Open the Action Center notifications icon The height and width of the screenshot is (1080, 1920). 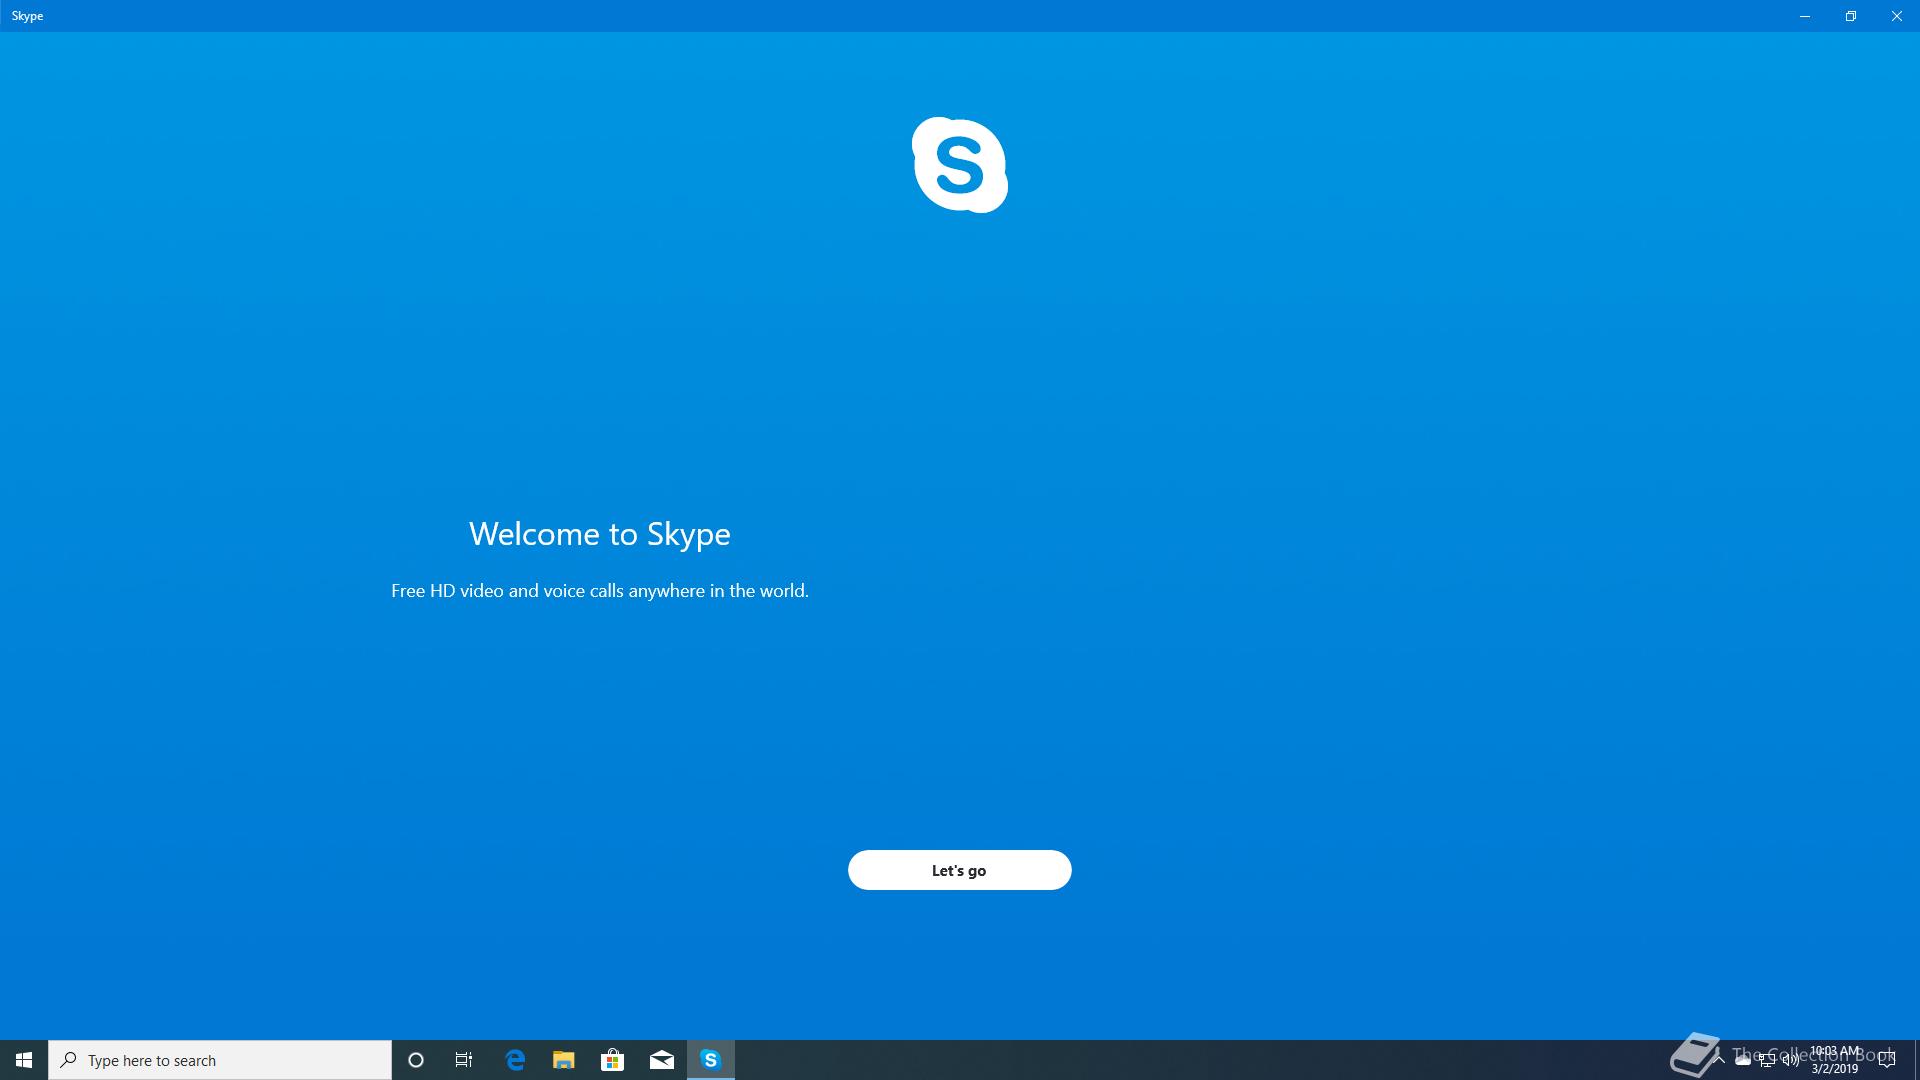coord(1887,1060)
